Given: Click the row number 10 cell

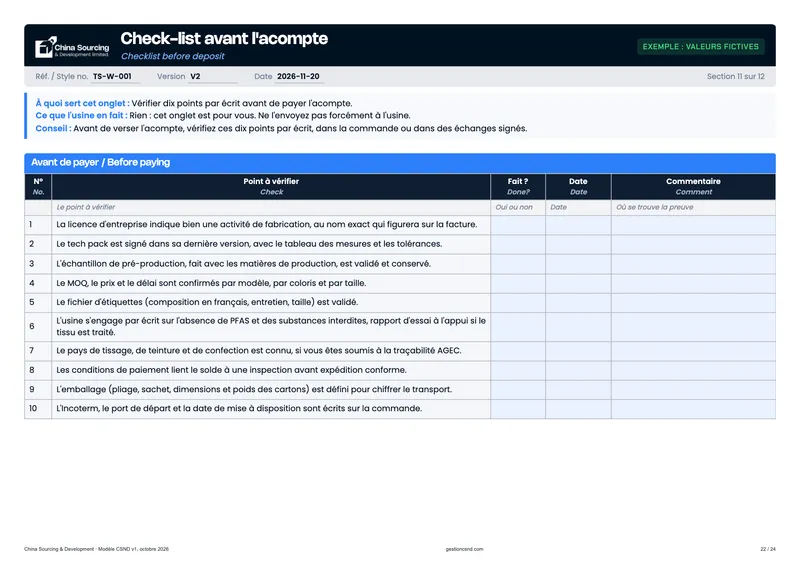Looking at the screenshot, I should pyautogui.click(x=38, y=409).
